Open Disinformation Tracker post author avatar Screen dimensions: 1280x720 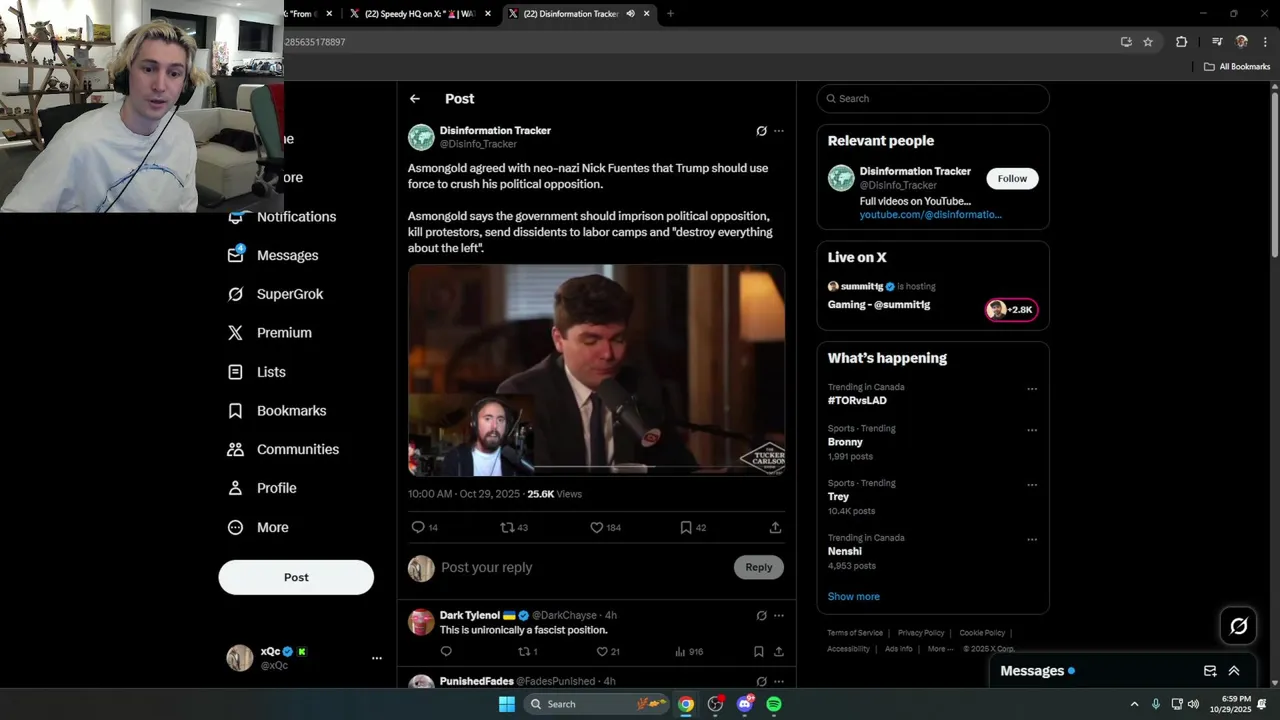421,137
